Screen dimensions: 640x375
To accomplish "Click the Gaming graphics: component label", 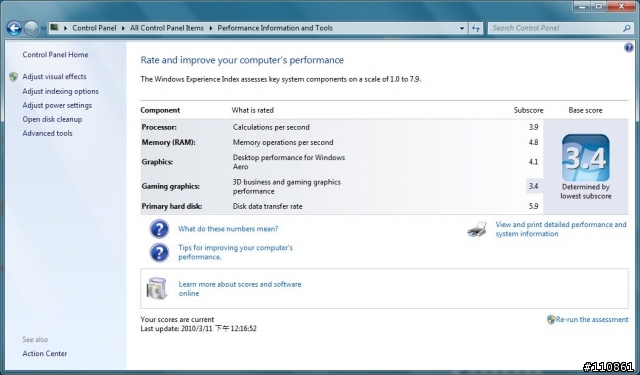I will 171,186.
